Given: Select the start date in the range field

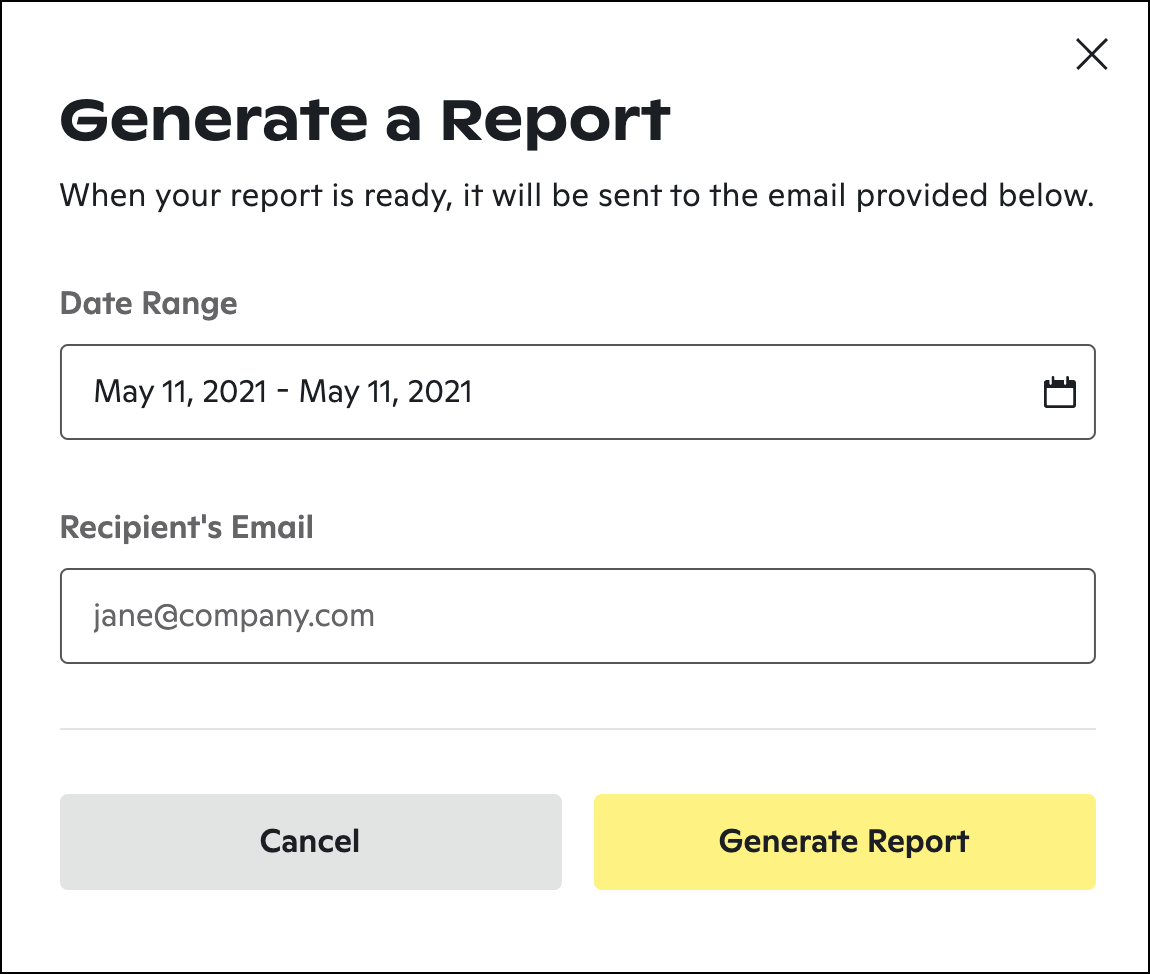Looking at the screenshot, I should click(x=180, y=392).
